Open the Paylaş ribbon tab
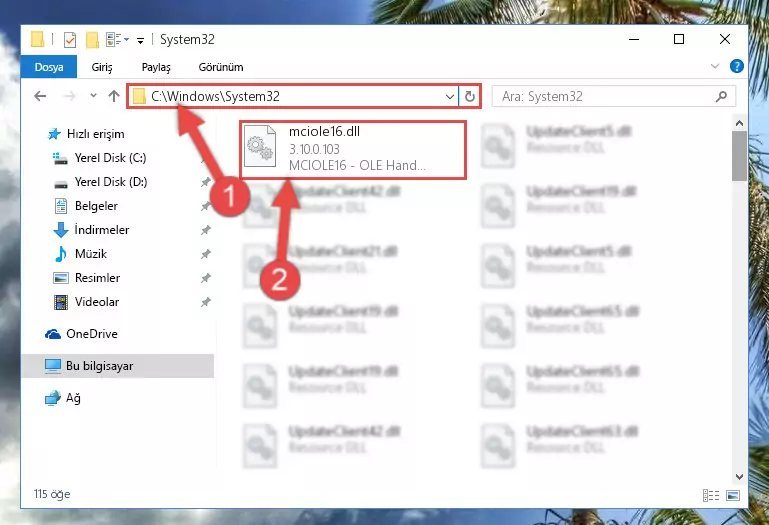Viewport: 769px width, 525px height. click(x=156, y=67)
